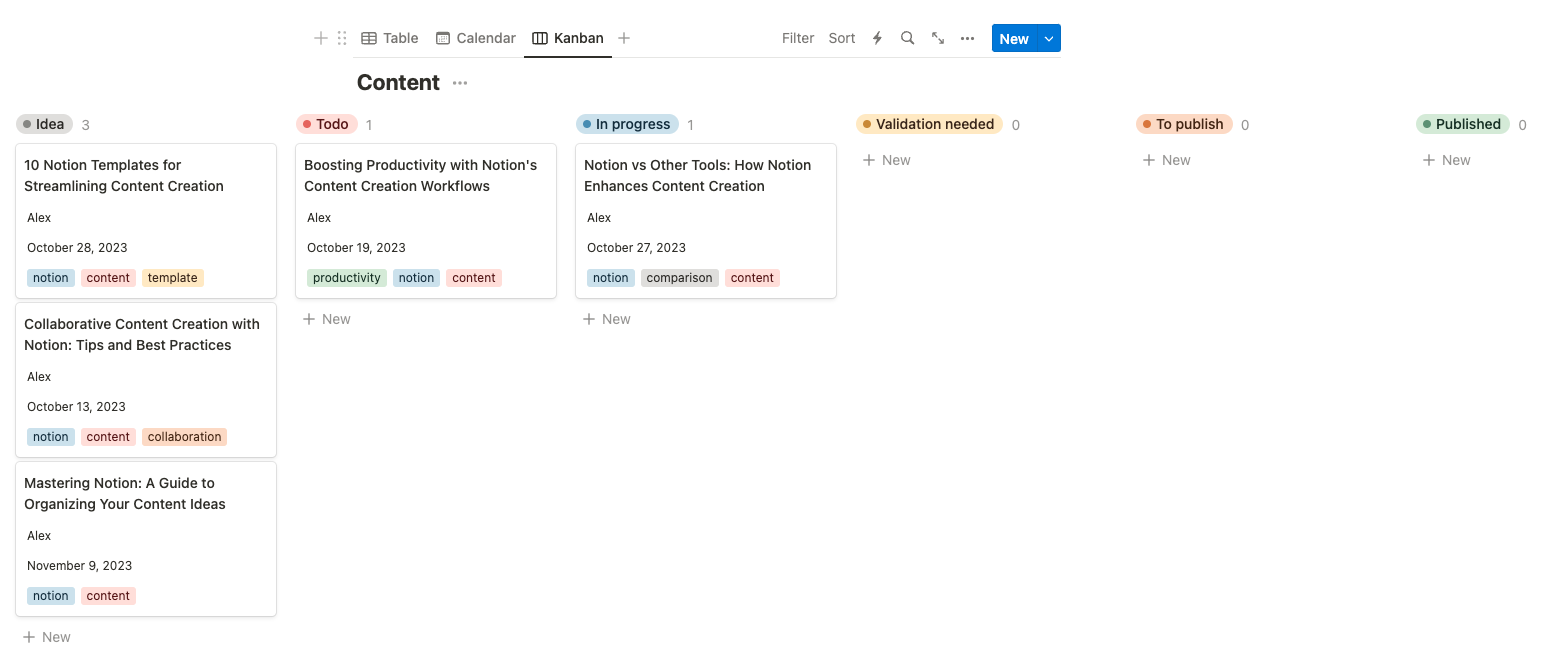The image size is (1562, 655).
Task: Click the plus icon left of the view tabs
Action: 321,38
